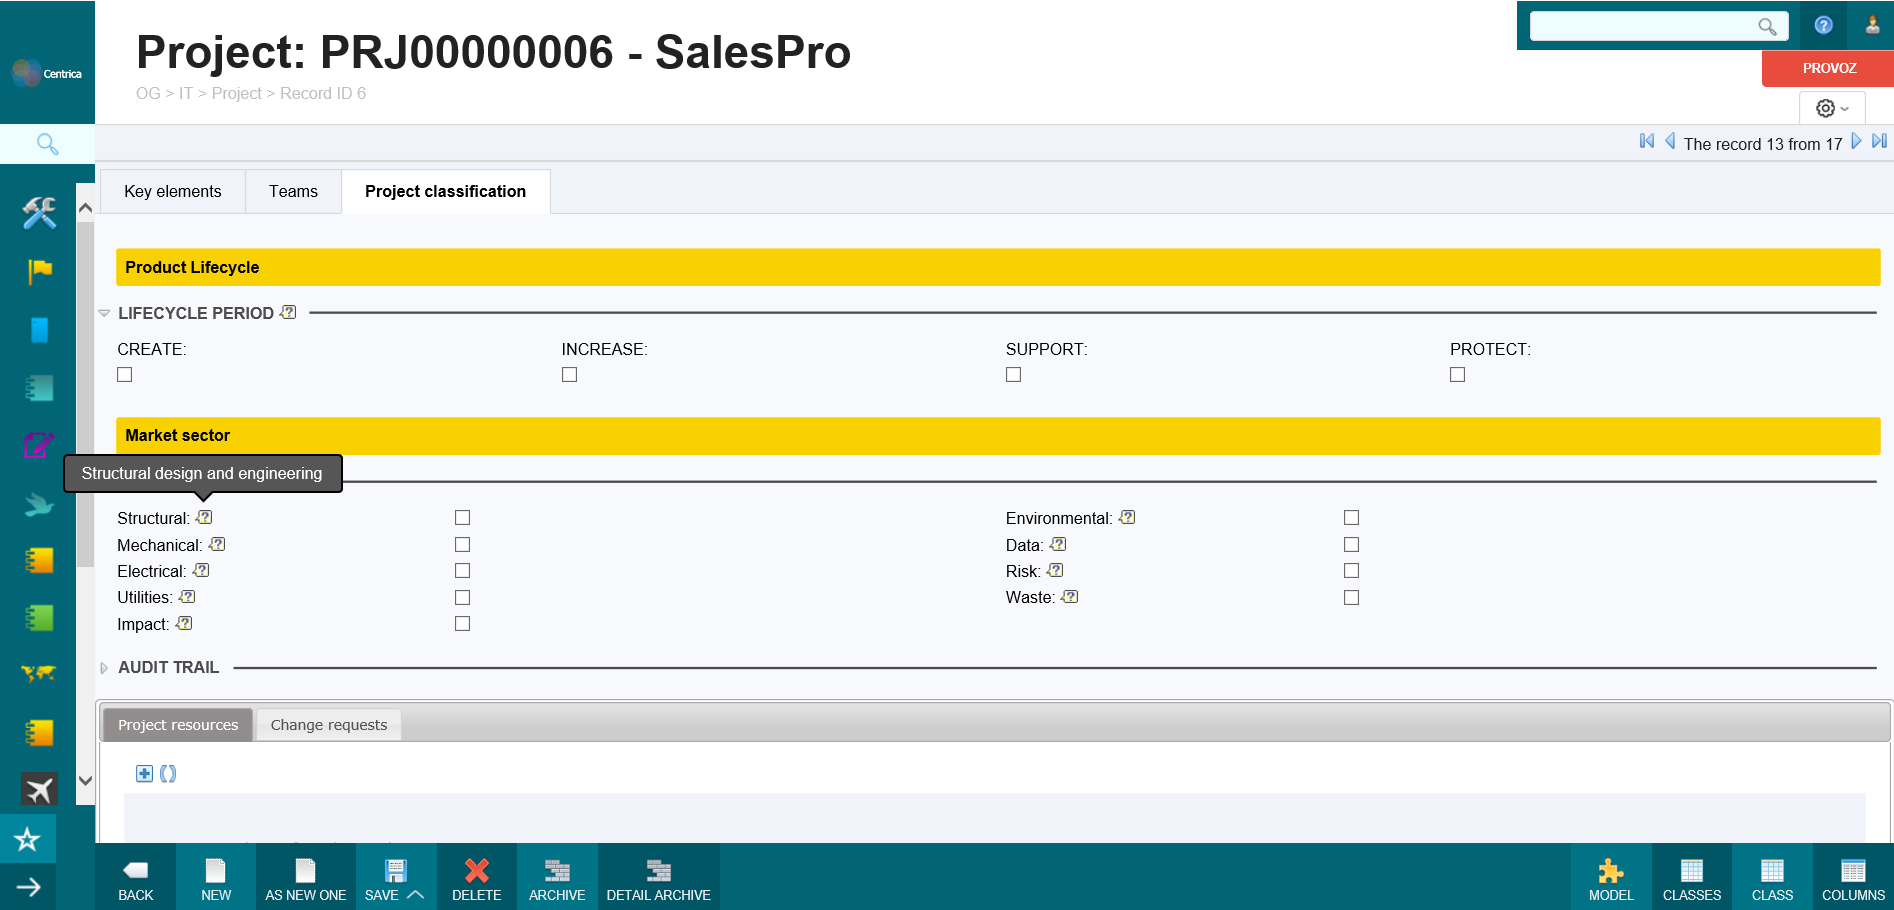Click the Data field help icon

click(x=1058, y=544)
